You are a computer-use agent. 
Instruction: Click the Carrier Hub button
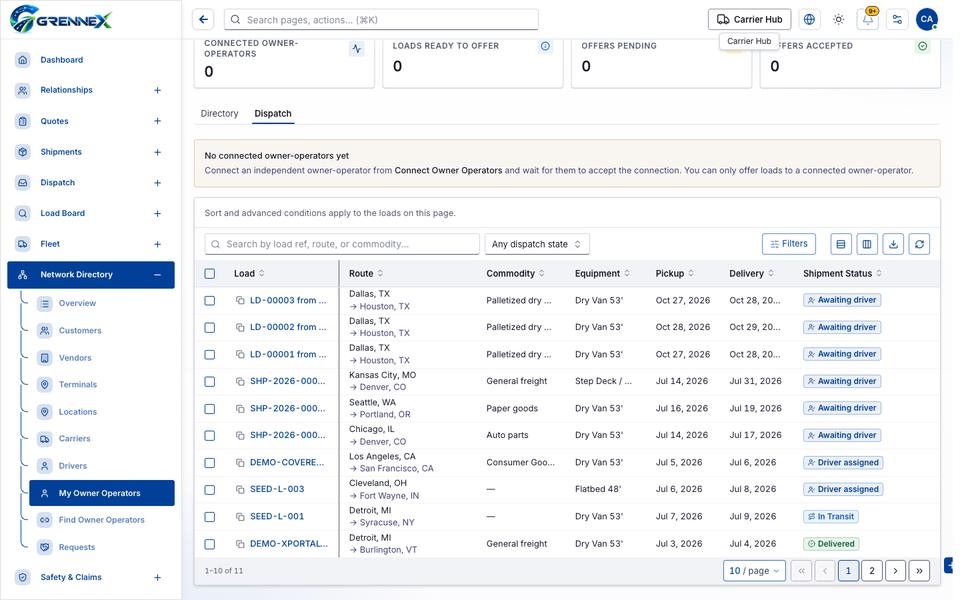click(749, 20)
